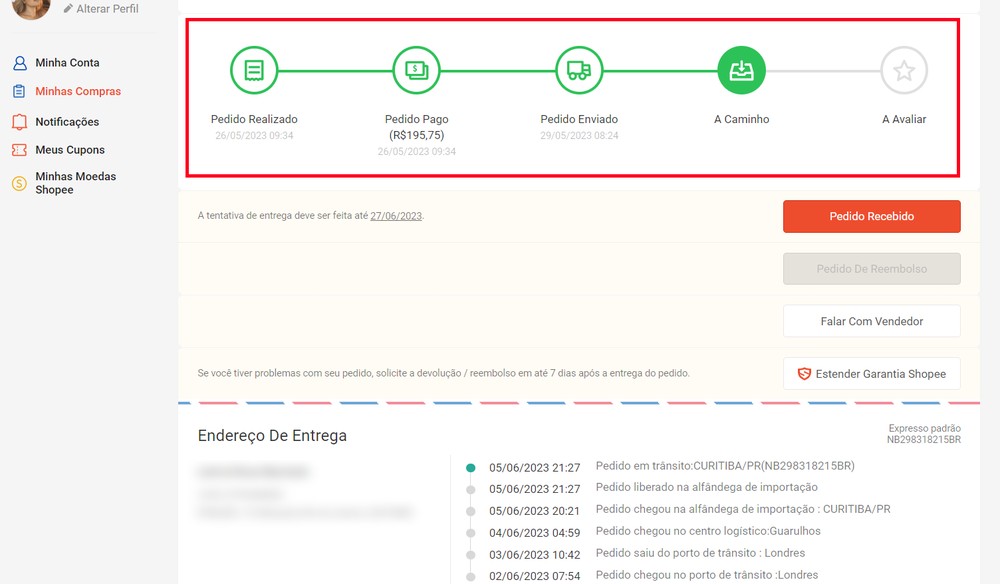1000x584 pixels.
Task: Click the Pedido Enviado step label
Action: 579,119
